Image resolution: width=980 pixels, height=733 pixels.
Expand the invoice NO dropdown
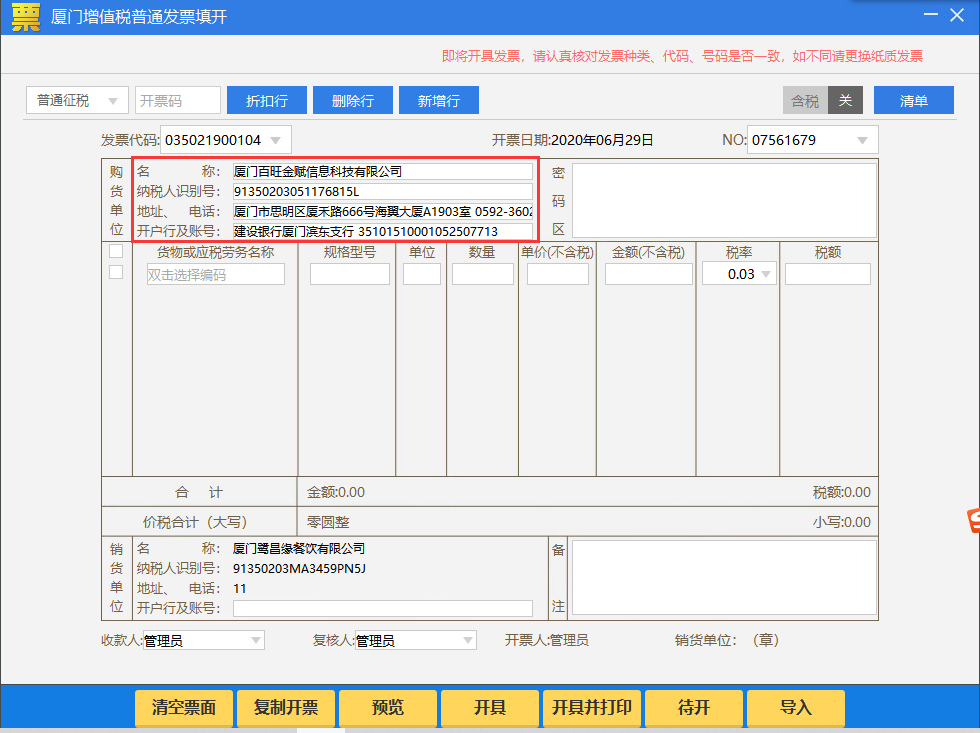coord(862,140)
